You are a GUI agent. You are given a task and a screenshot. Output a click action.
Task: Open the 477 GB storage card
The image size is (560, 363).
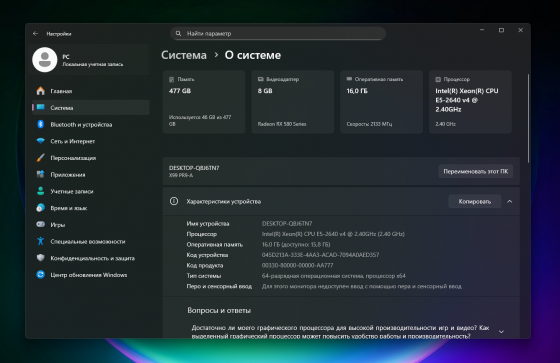coord(204,102)
